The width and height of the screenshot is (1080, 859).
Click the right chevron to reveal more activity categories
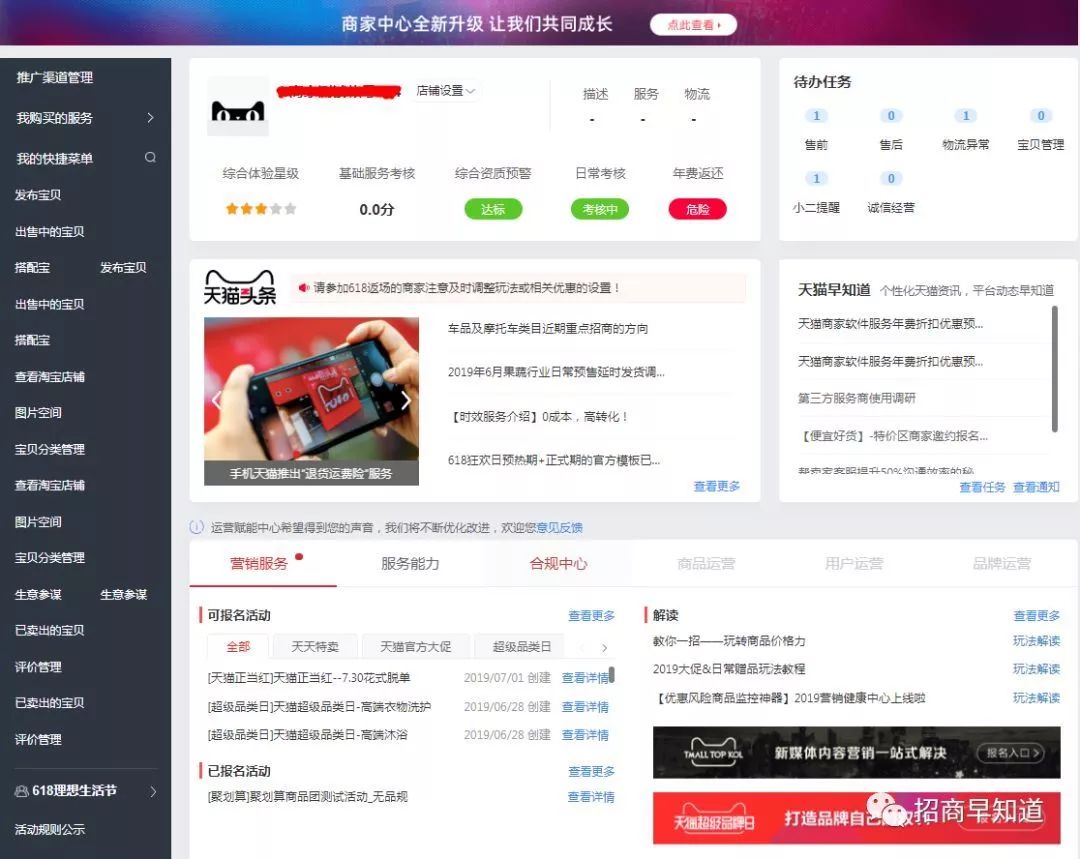[605, 646]
